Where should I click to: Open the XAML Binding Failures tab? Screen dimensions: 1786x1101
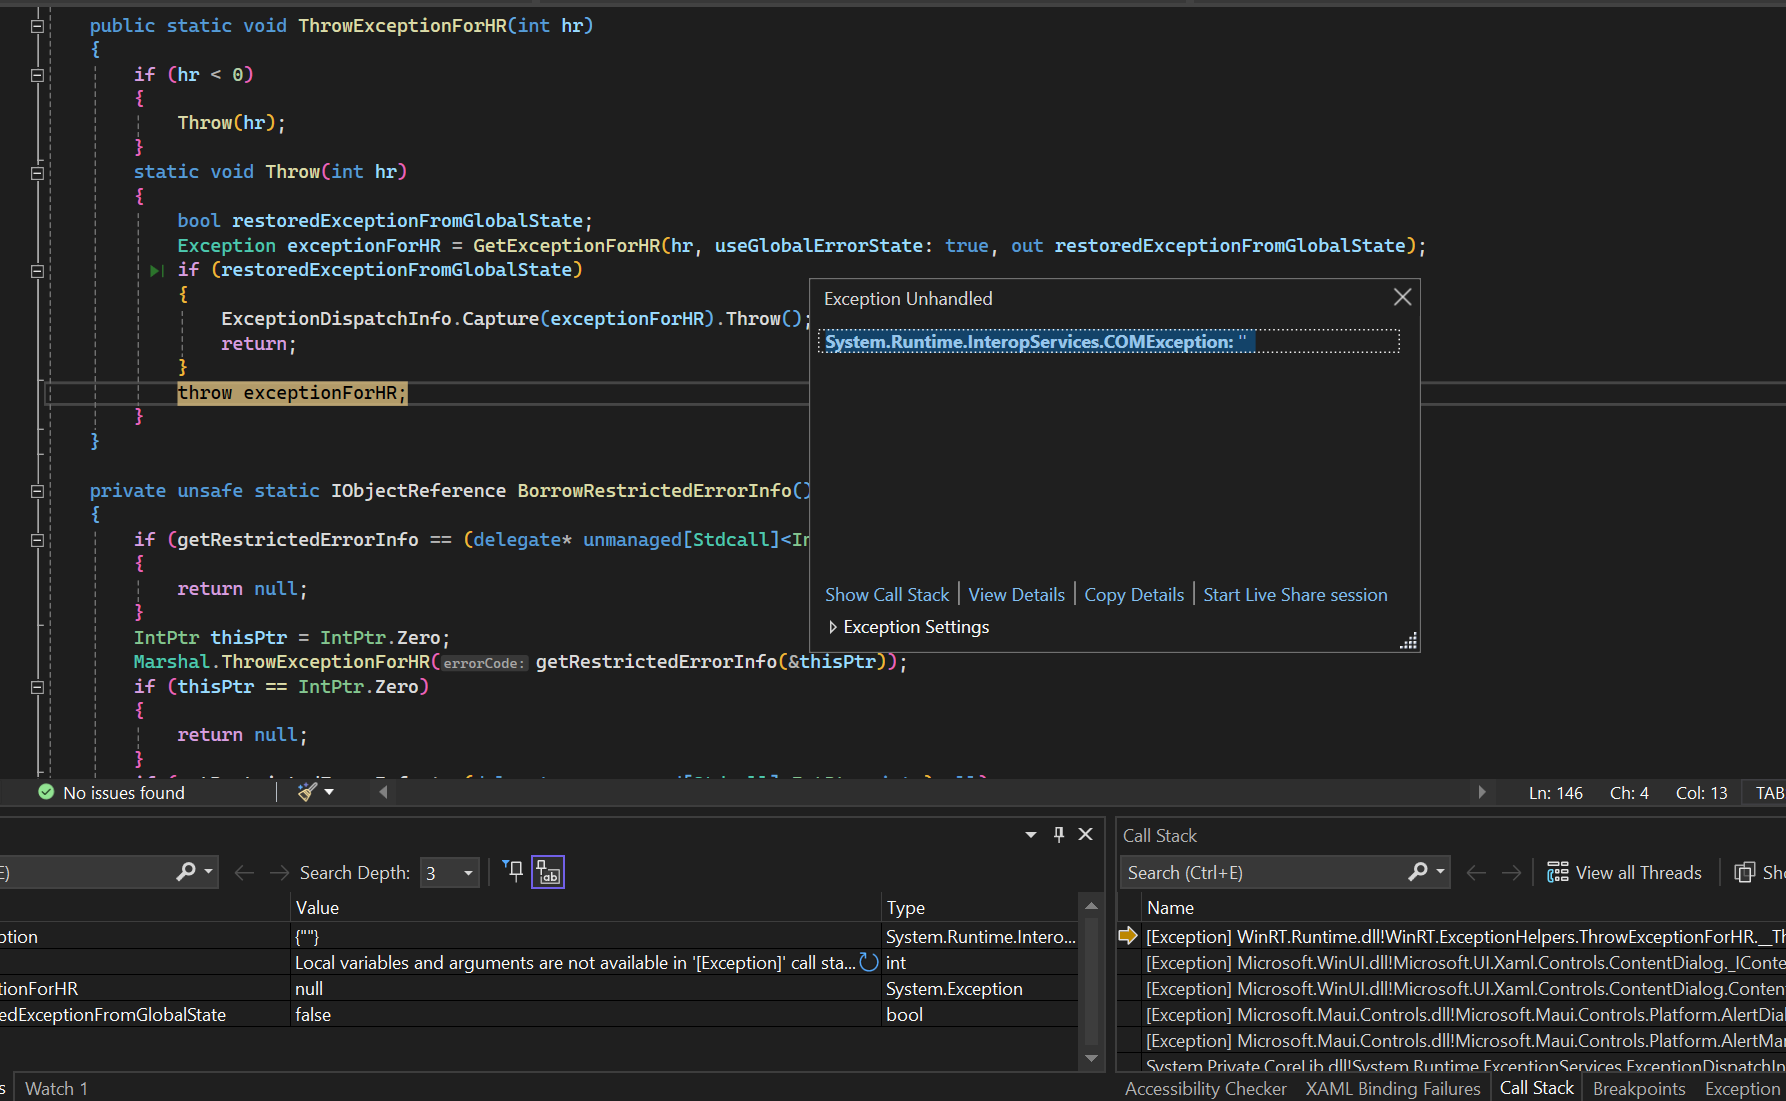1392,1088
